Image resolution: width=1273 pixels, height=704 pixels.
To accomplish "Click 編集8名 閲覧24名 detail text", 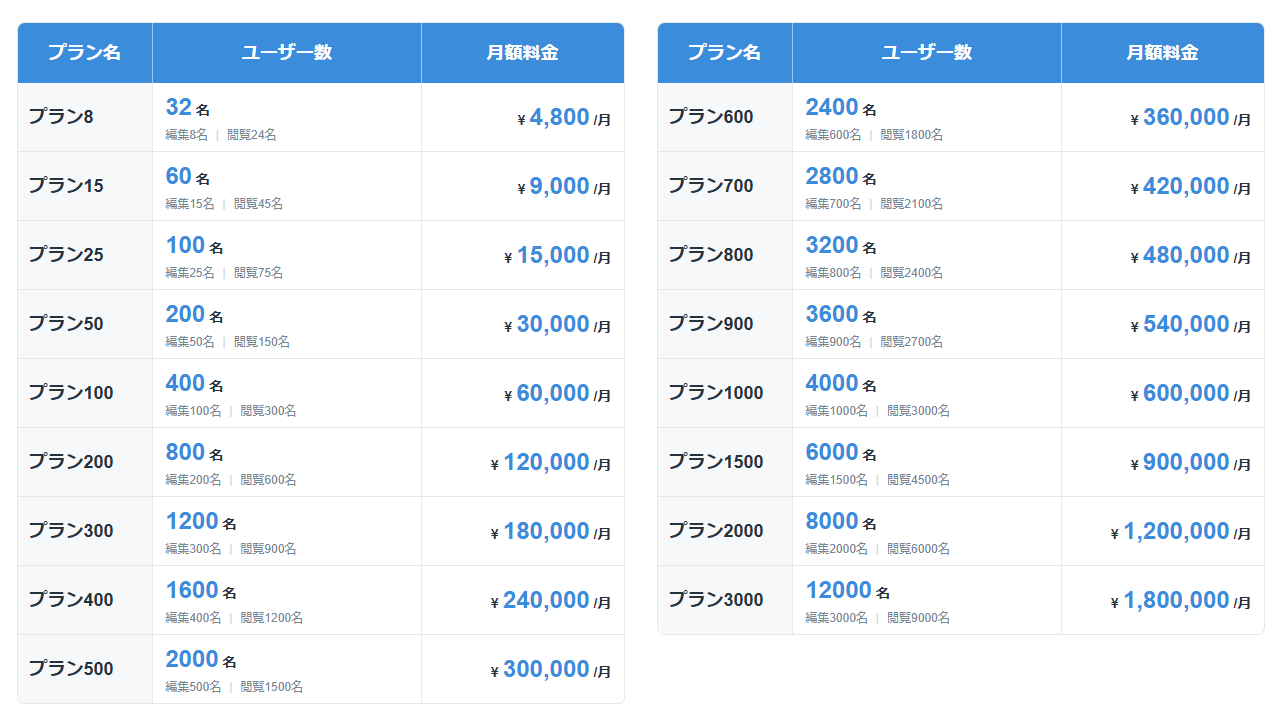I will [x=221, y=135].
